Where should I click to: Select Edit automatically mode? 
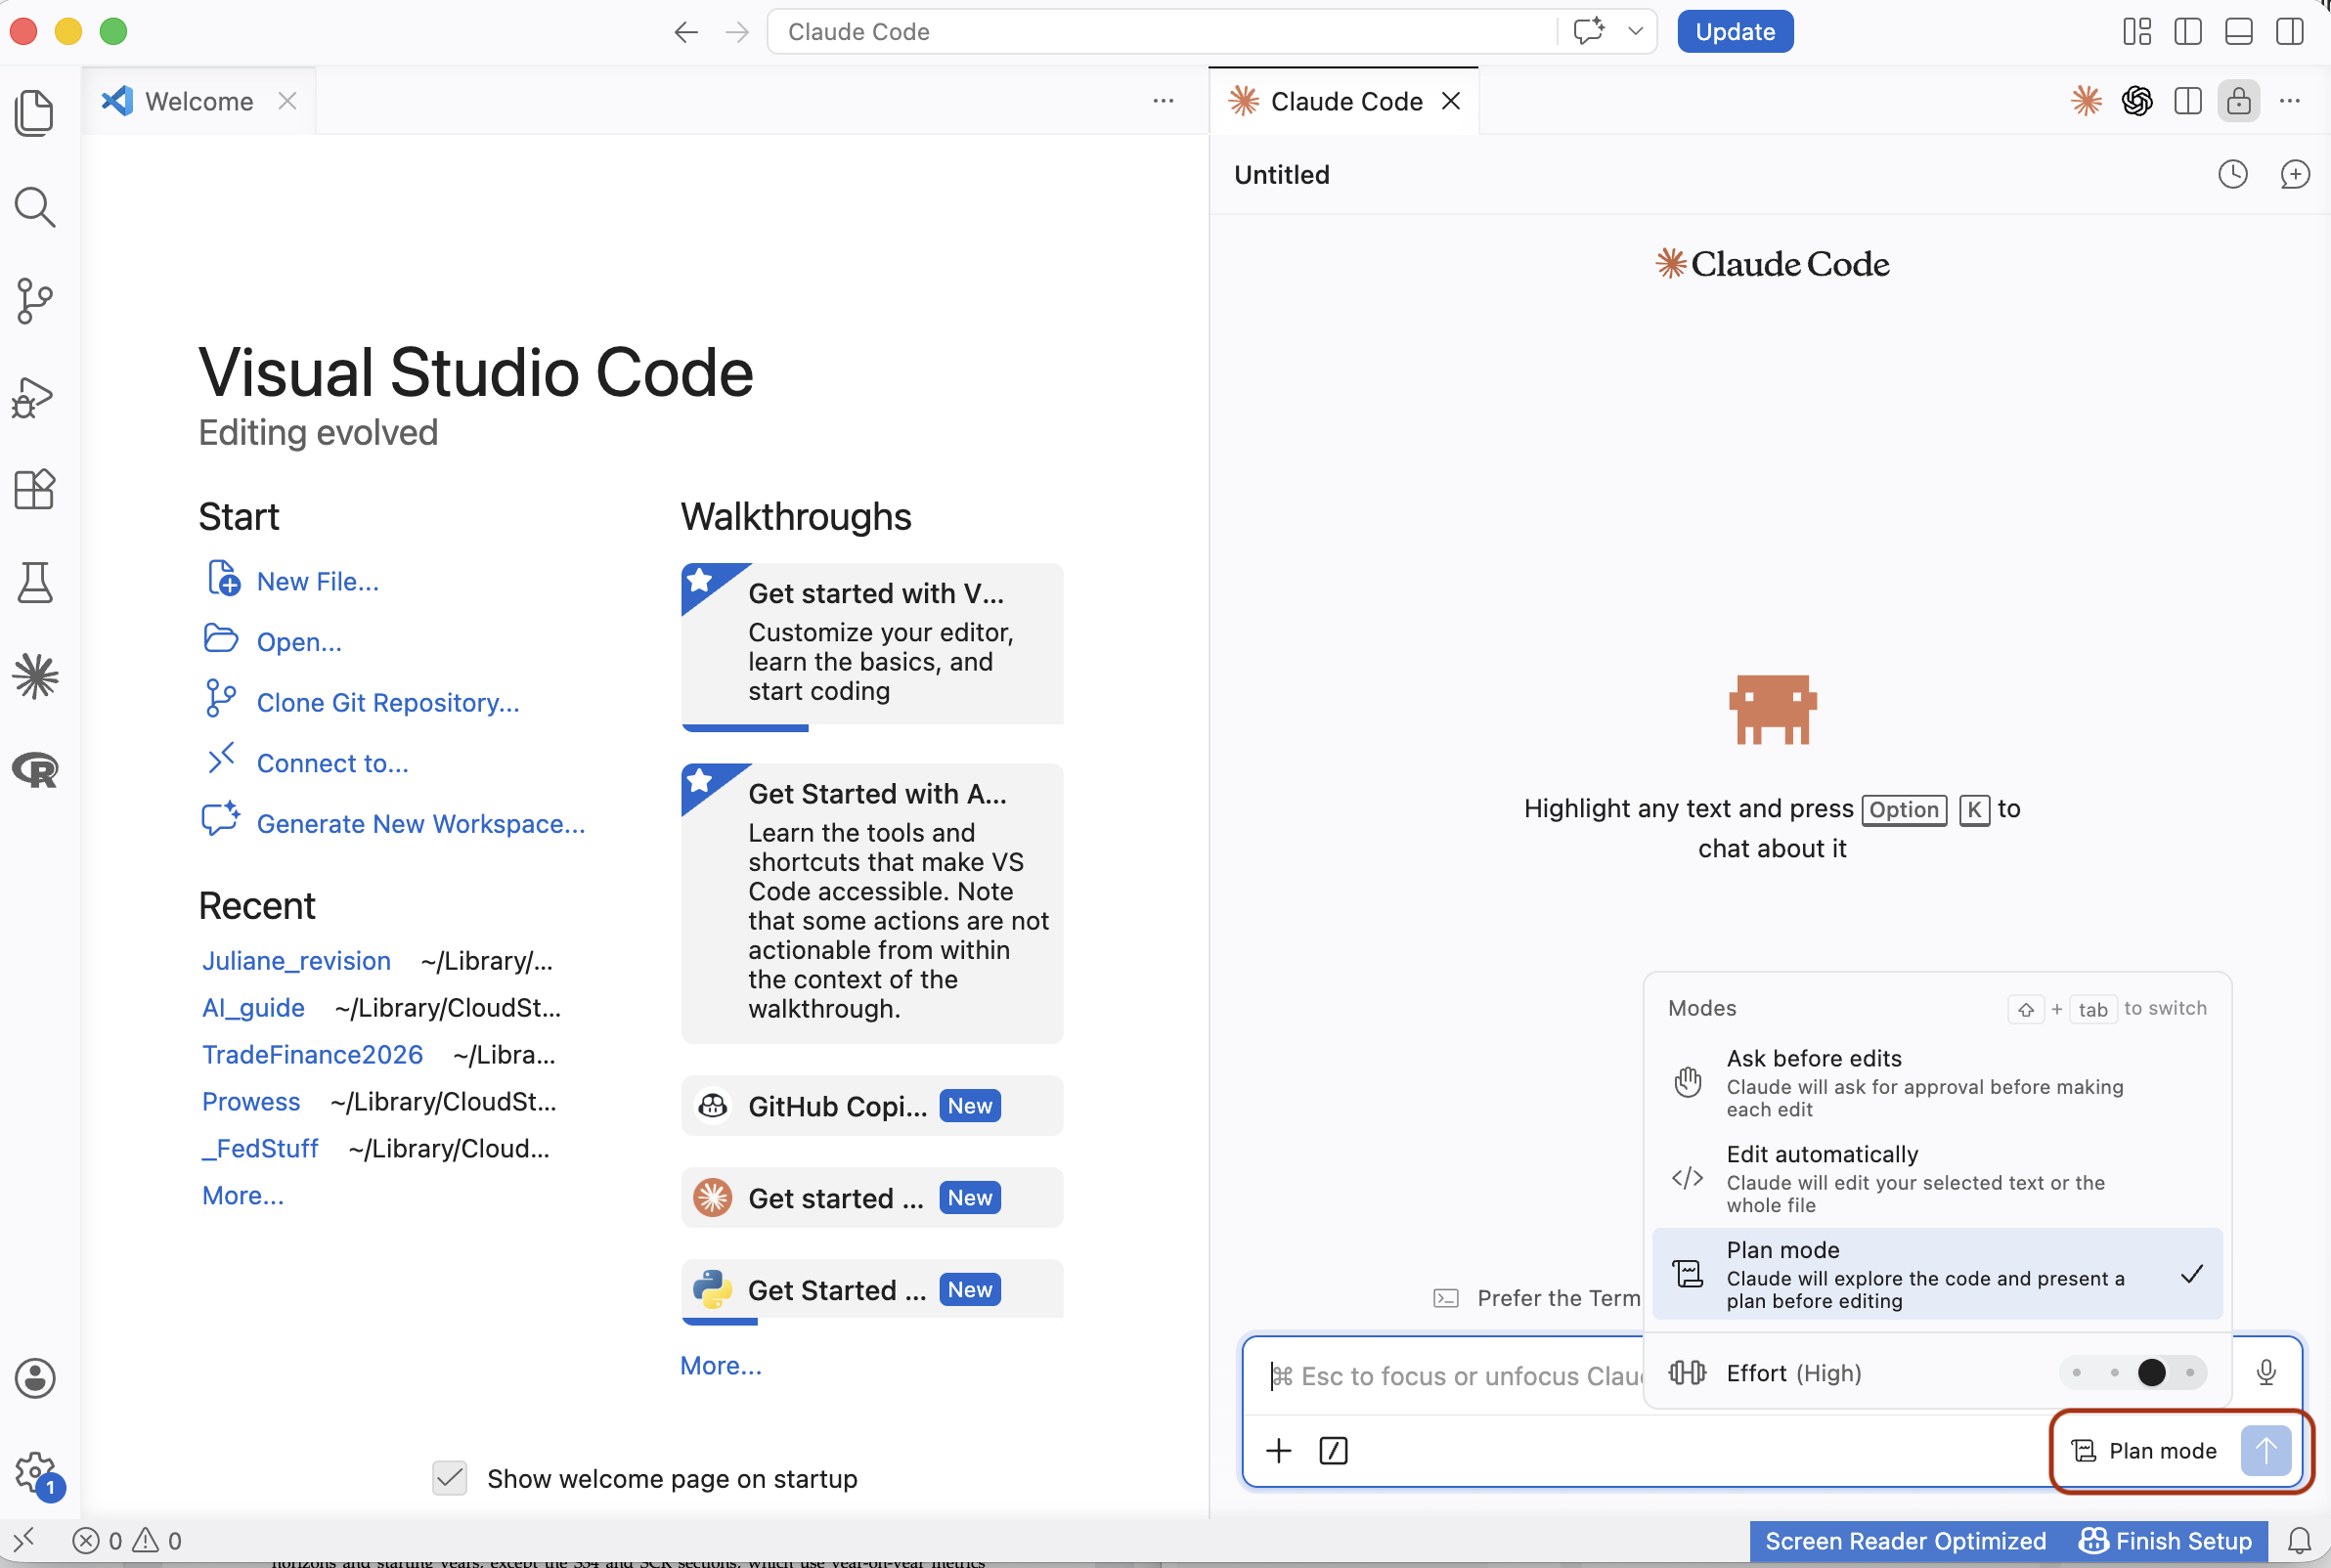pyautogui.click(x=1937, y=1179)
